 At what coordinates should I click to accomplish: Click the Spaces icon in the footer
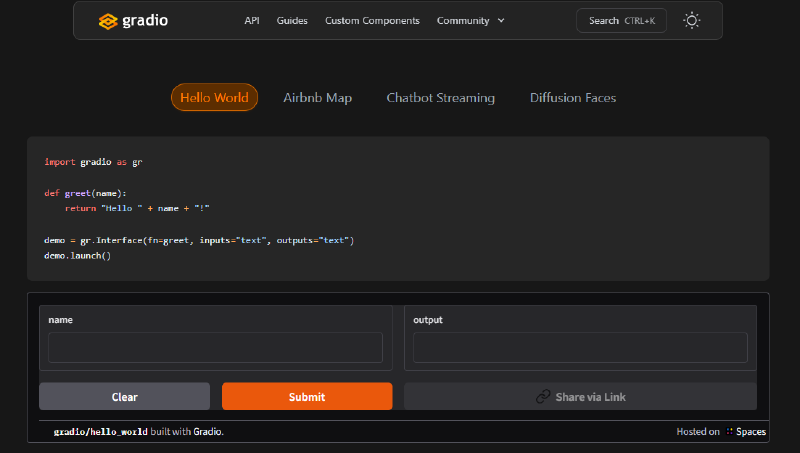(x=730, y=432)
